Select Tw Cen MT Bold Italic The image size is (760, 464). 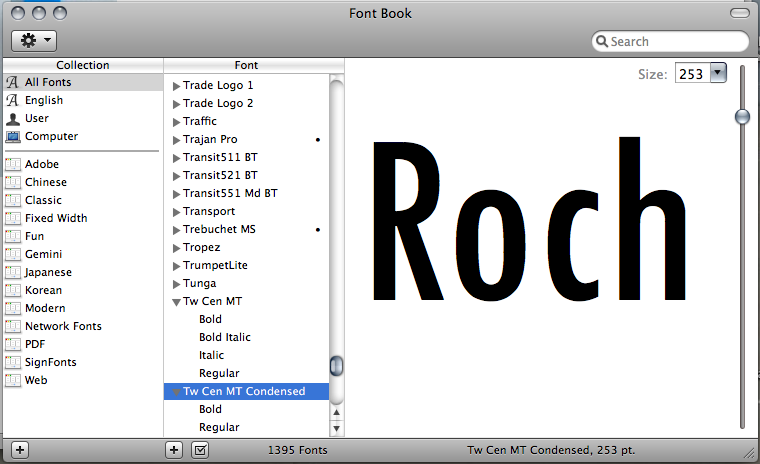tap(224, 337)
